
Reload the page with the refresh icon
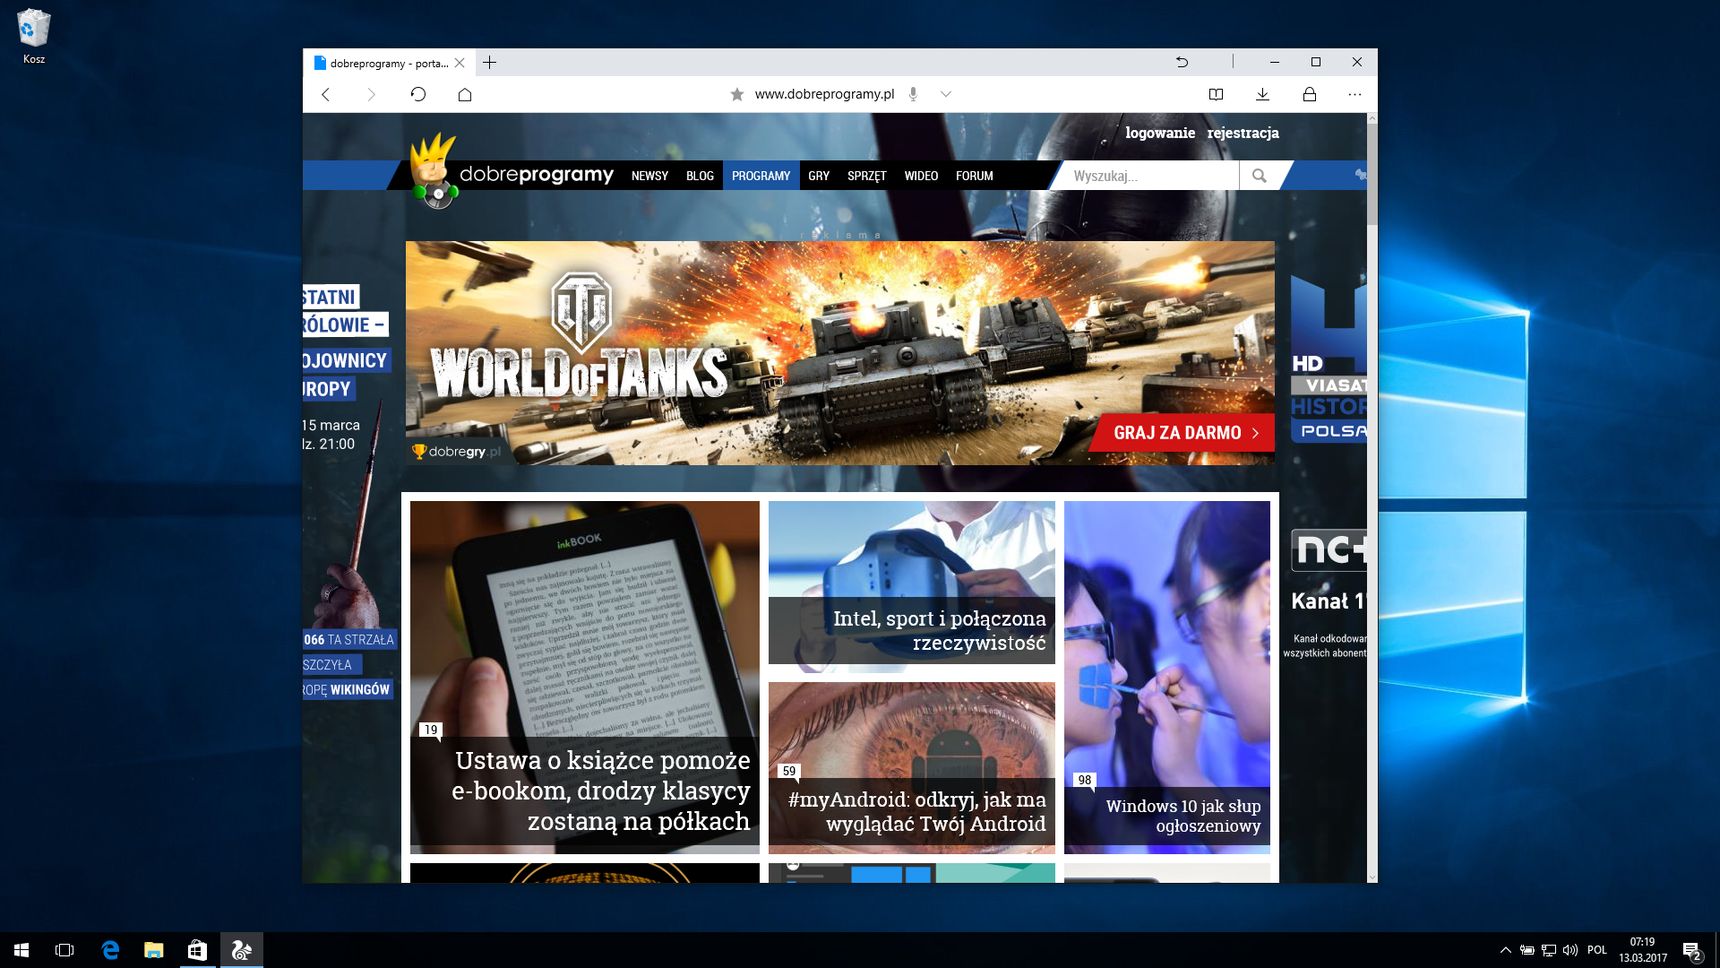pos(418,94)
